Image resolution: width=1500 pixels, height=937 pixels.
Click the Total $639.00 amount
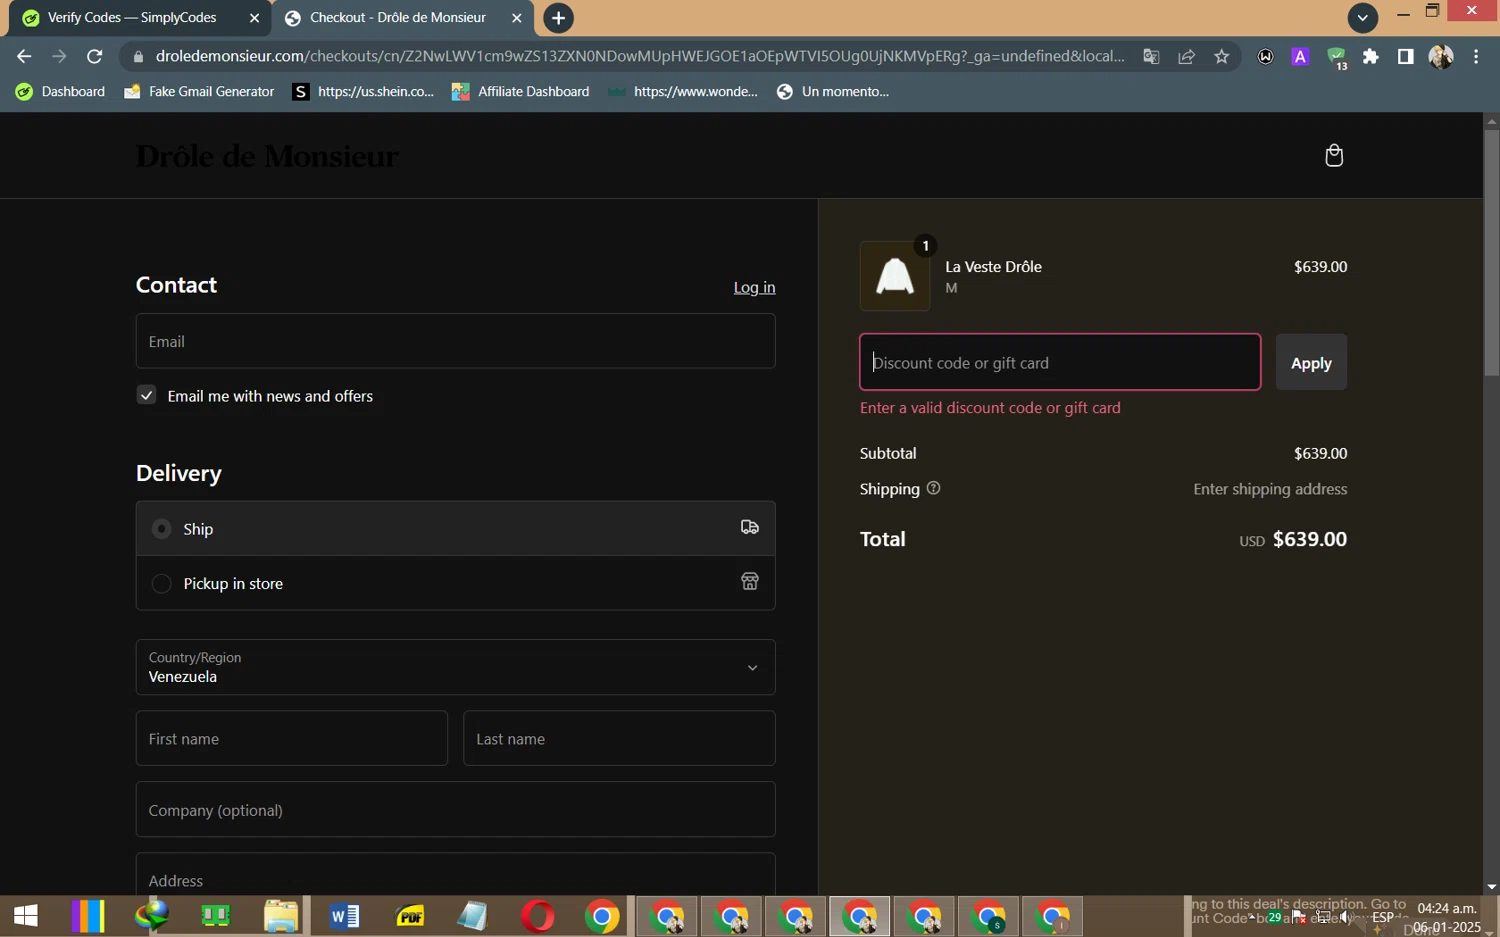tap(1309, 539)
